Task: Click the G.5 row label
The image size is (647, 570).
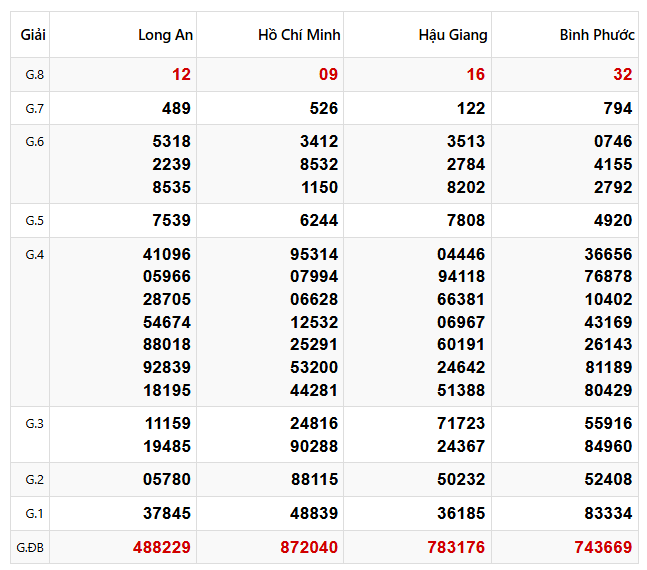Action: coord(35,220)
